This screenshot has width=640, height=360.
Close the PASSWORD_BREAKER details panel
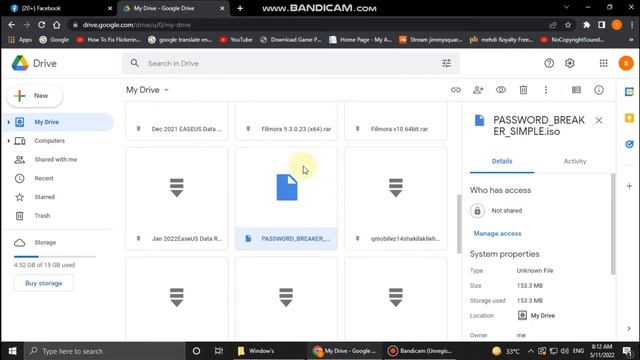pyautogui.click(x=599, y=120)
